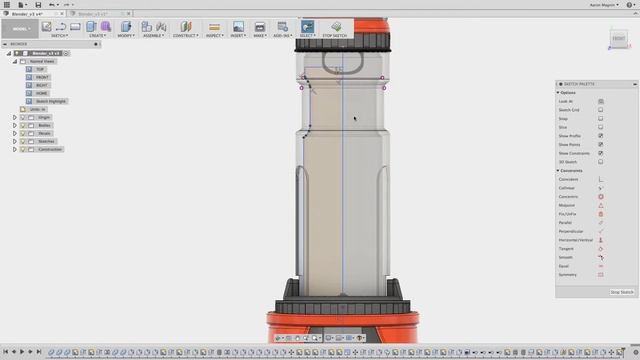Uncheck the Show Profile checkbox
Viewport: 640px width, 360px height.
(x=600, y=136)
